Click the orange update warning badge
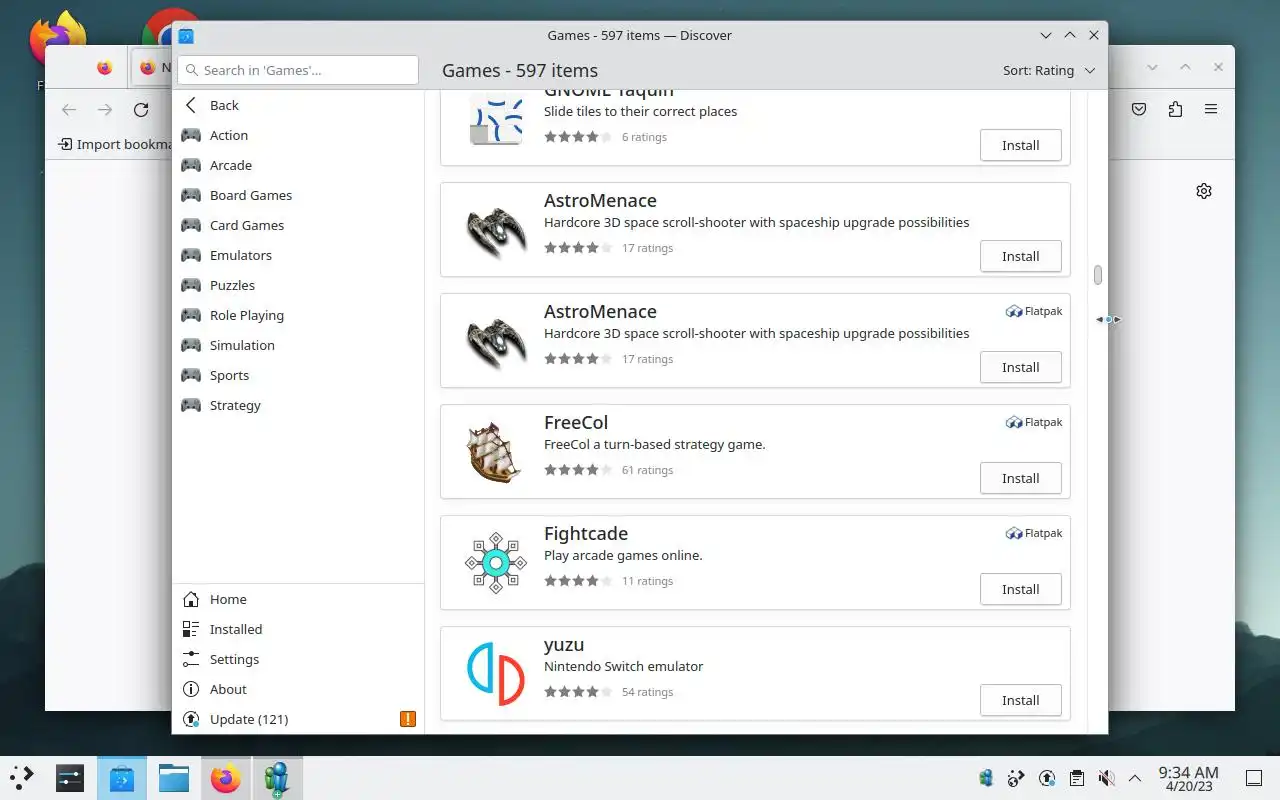Image resolution: width=1280 pixels, height=800 pixels. (x=407, y=719)
